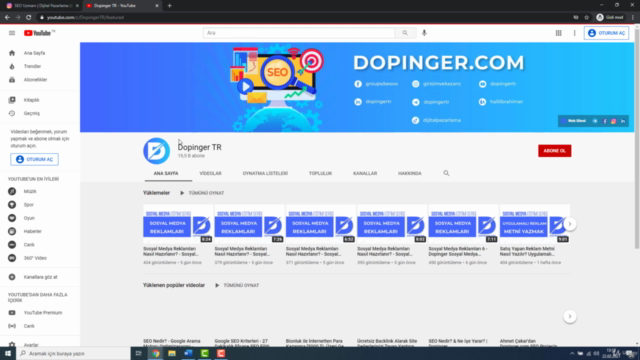Image resolution: width=640 pixels, height=360 pixels.
Task: Click the Abone Ol subscribe button
Action: click(554, 151)
